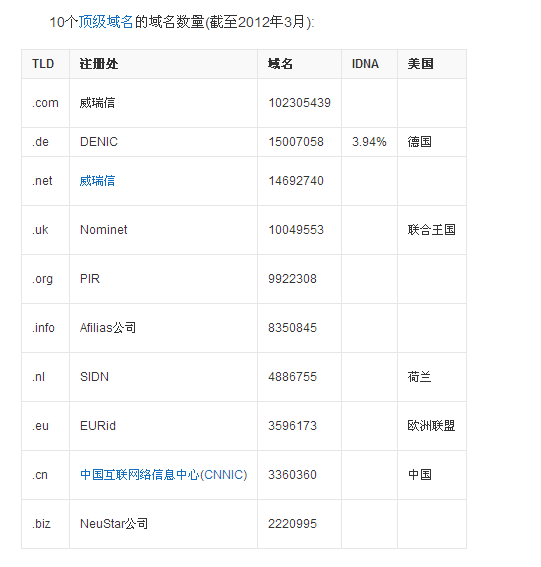Select the .com cell
The image size is (541, 567).
pos(45,103)
